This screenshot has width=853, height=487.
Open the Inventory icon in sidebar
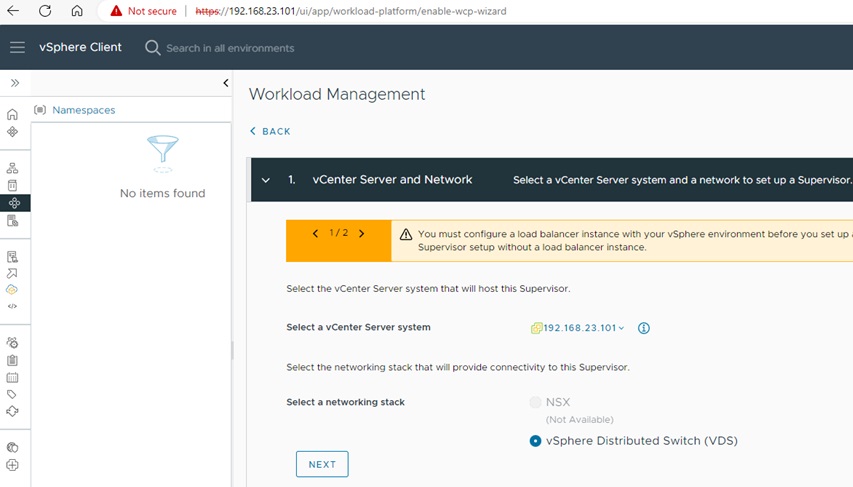tap(12, 168)
